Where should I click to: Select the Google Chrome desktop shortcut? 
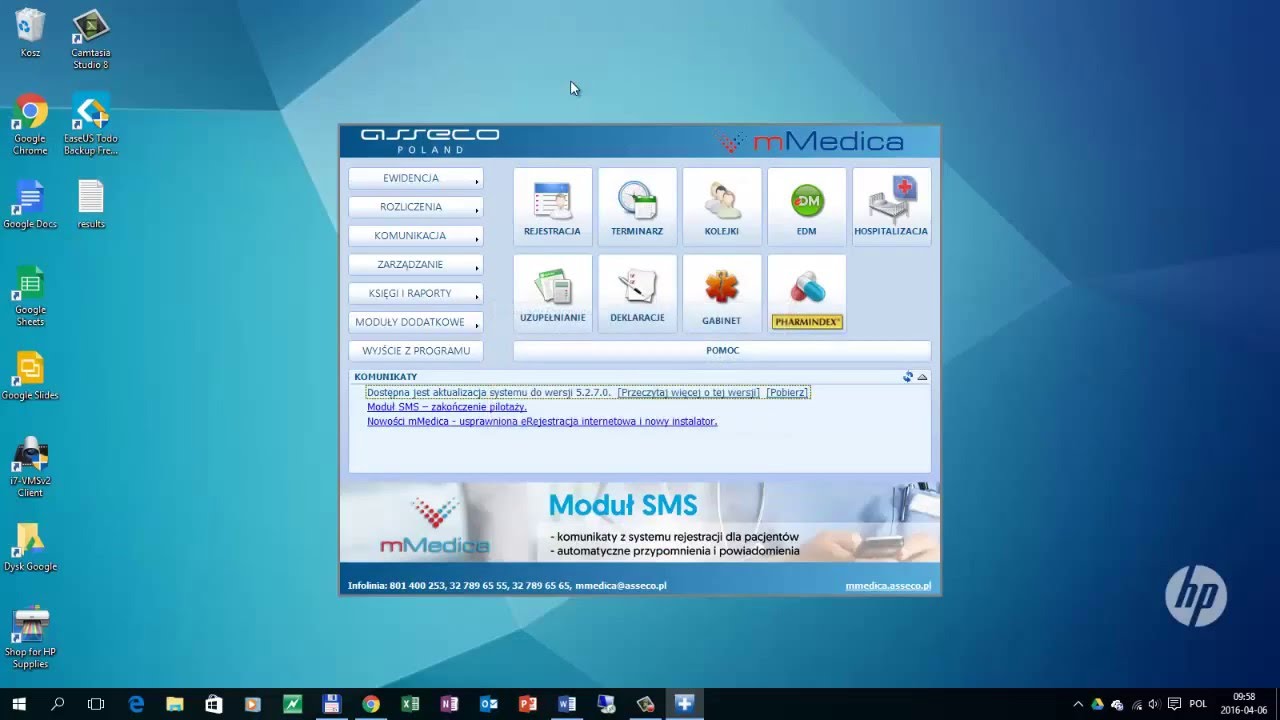coord(30,125)
